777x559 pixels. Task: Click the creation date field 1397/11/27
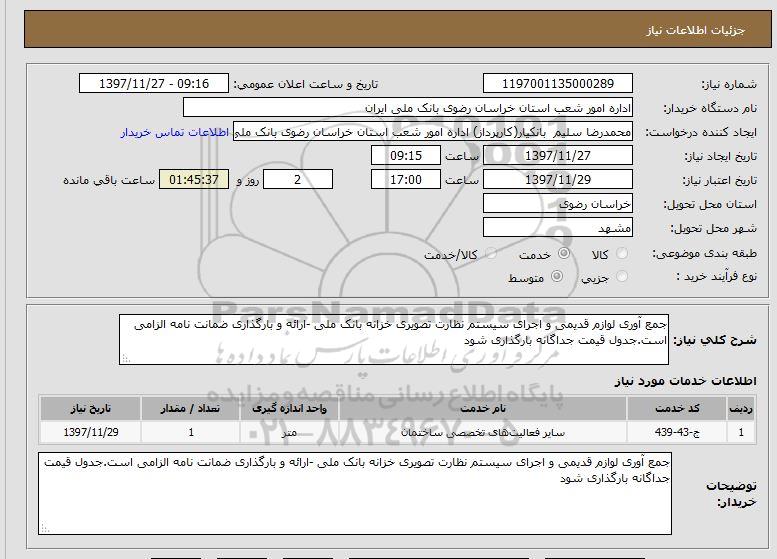click(x=558, y=156)
